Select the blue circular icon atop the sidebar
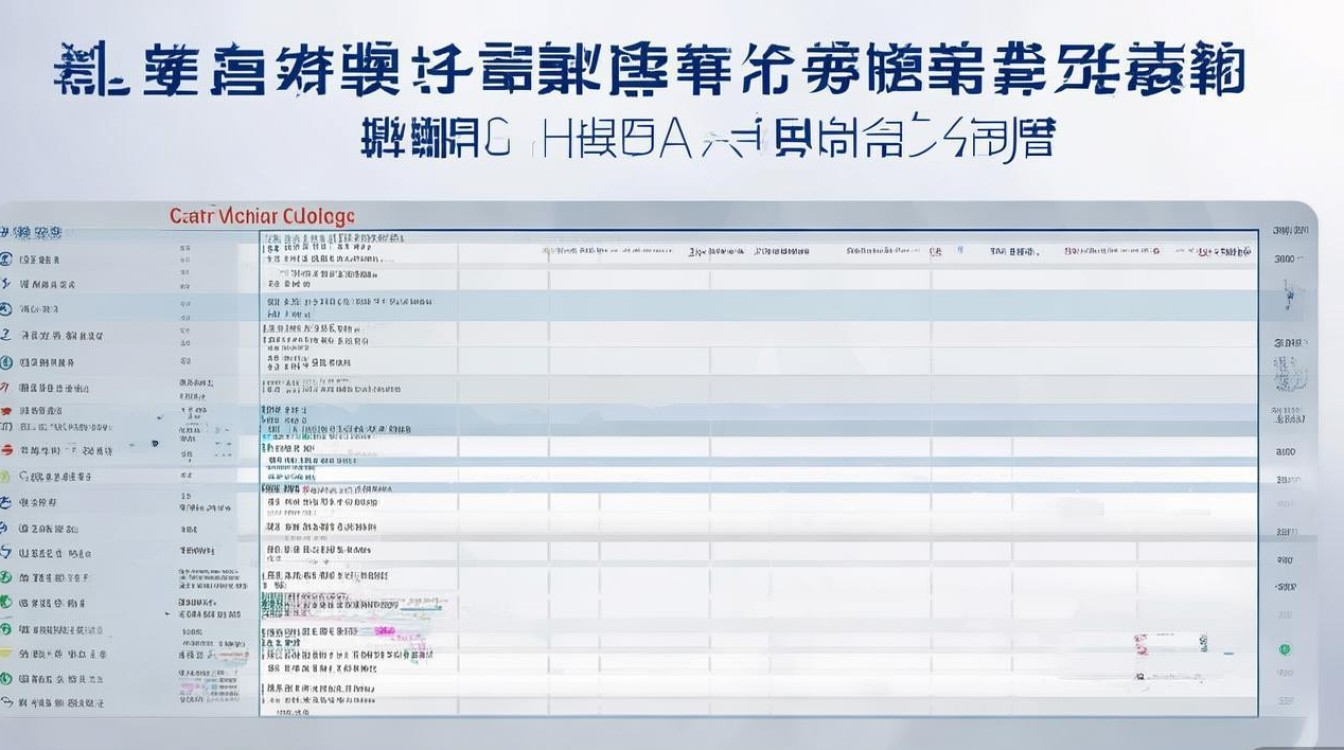 (x=8, y=258)
